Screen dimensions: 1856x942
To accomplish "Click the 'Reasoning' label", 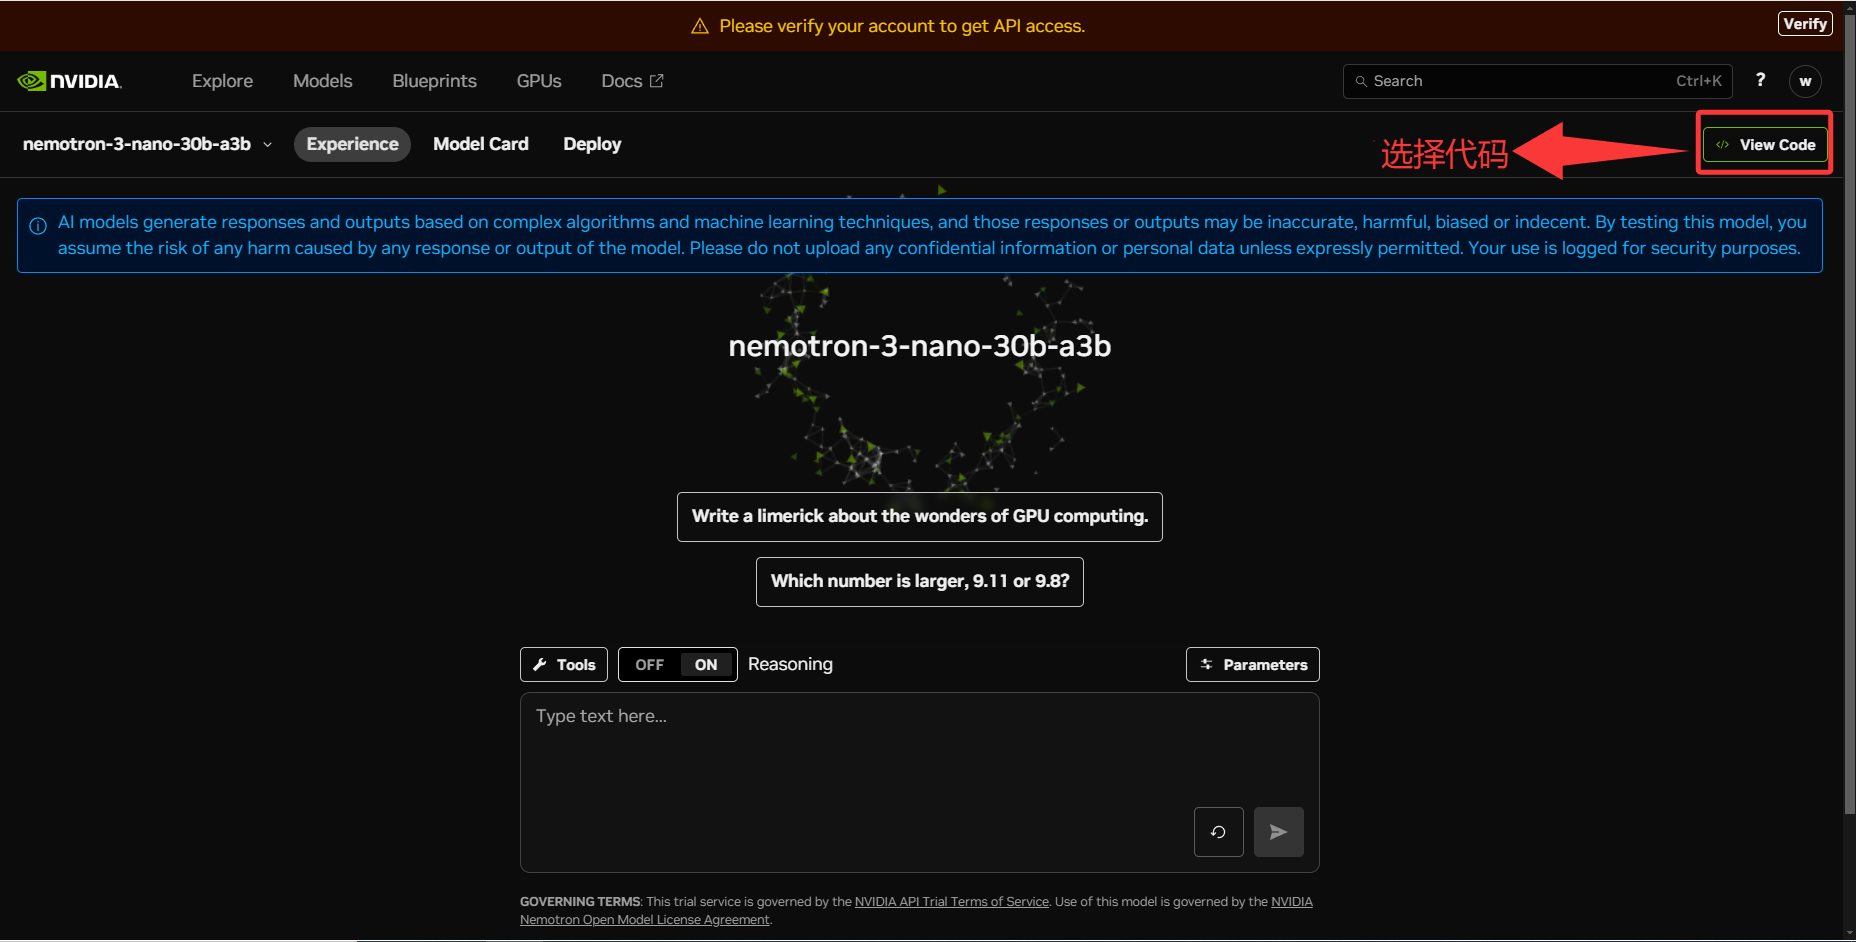I will 790,665.
